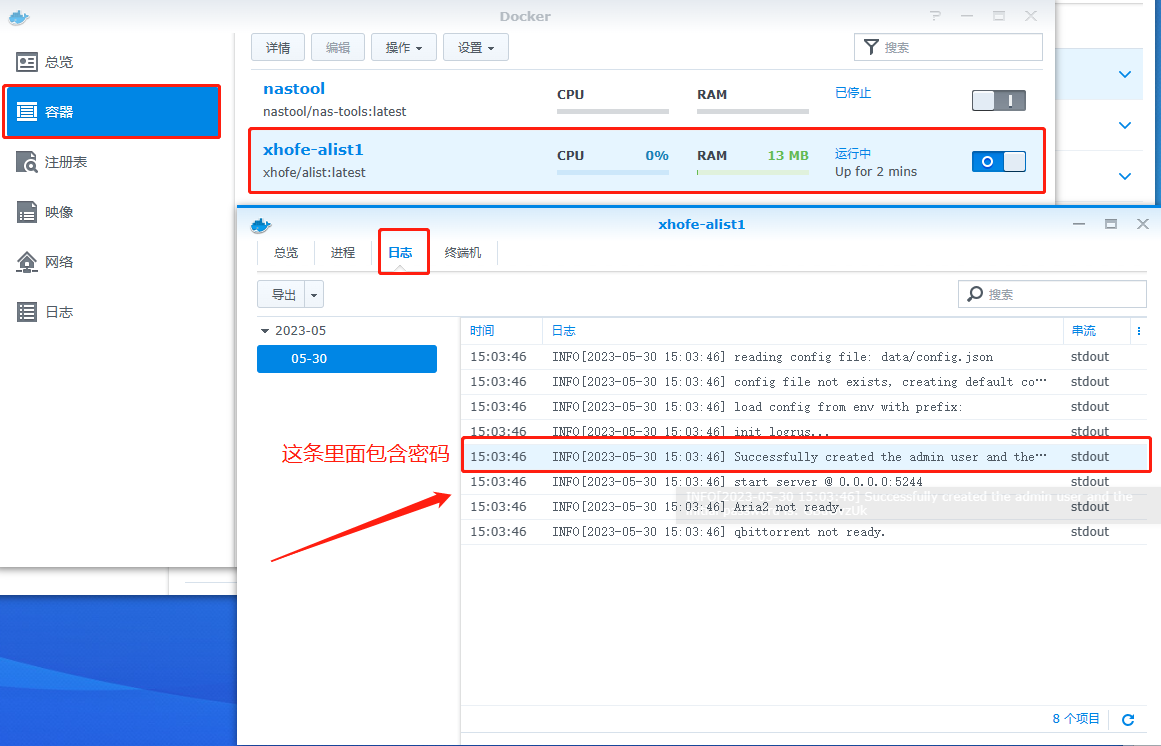Switch to the 终端机 terminal tab

463,253
